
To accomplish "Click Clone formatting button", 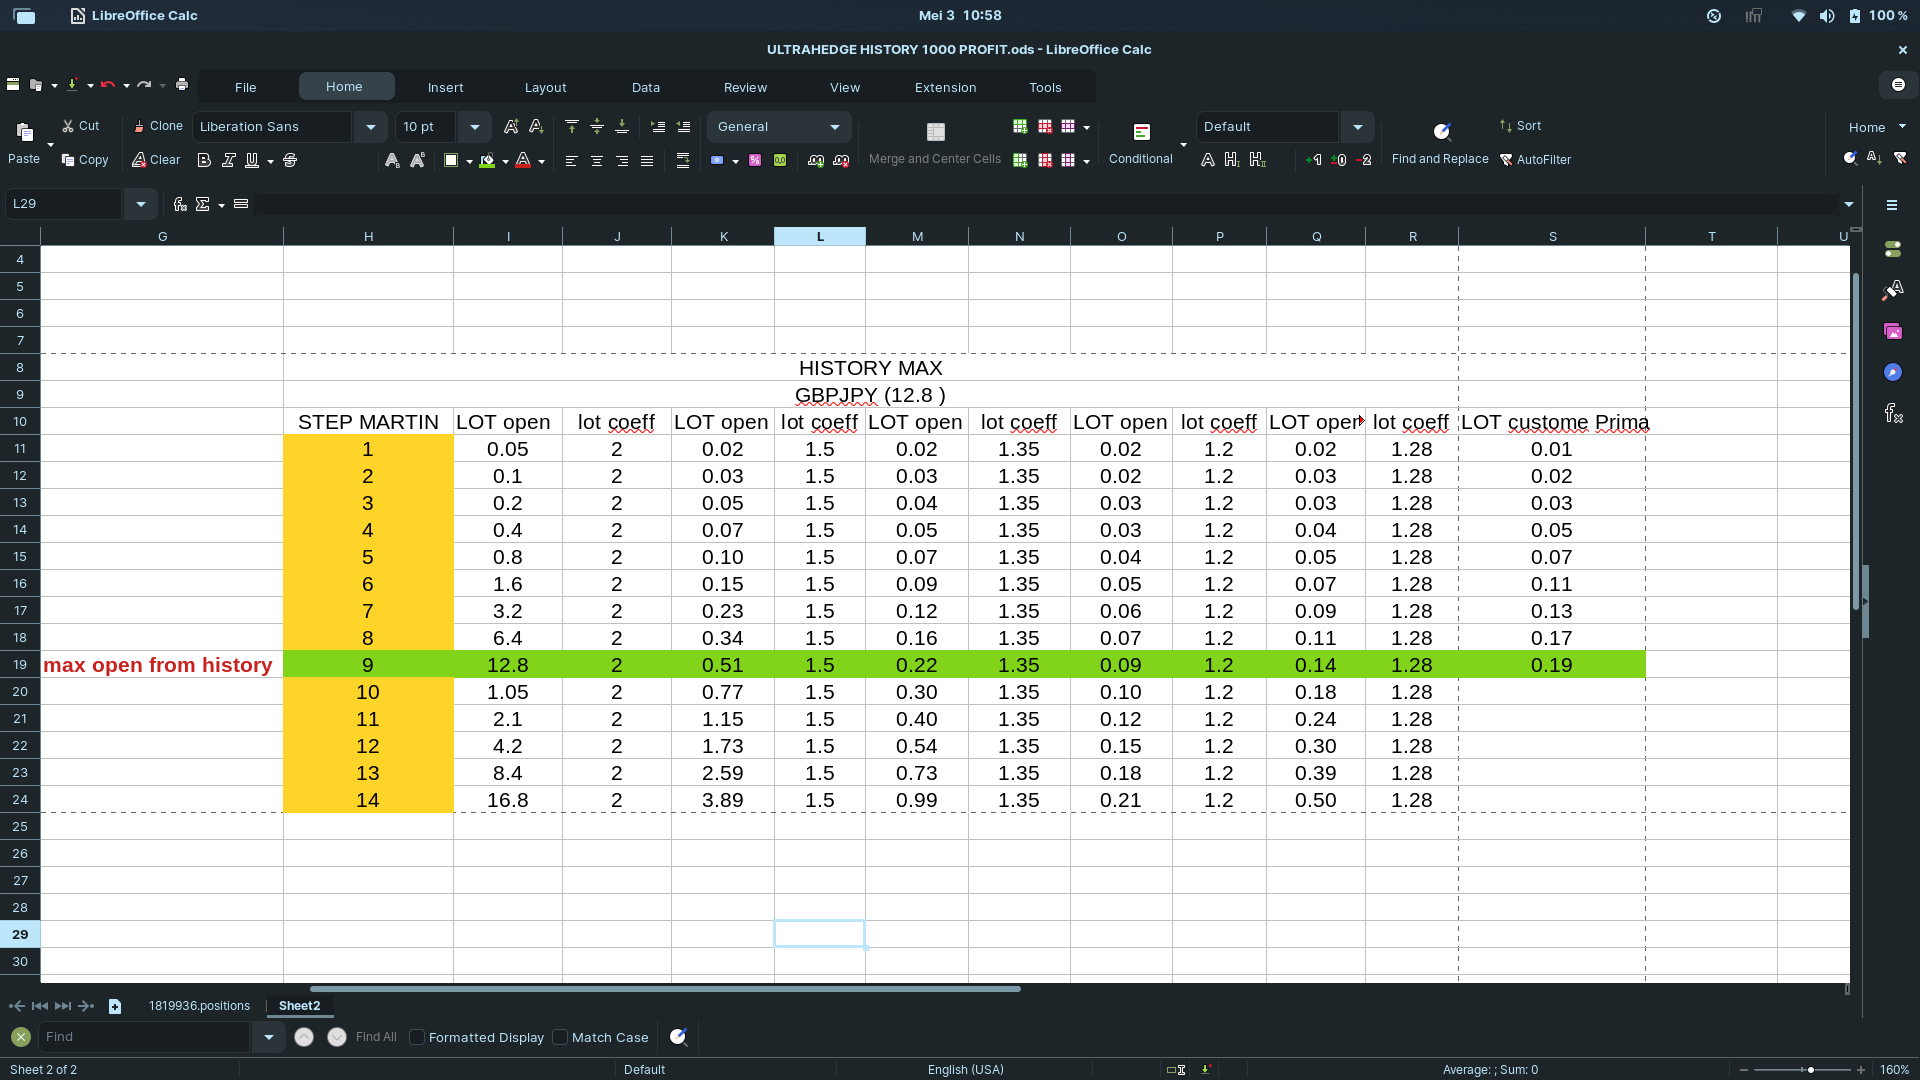I will tap(158, 126).
